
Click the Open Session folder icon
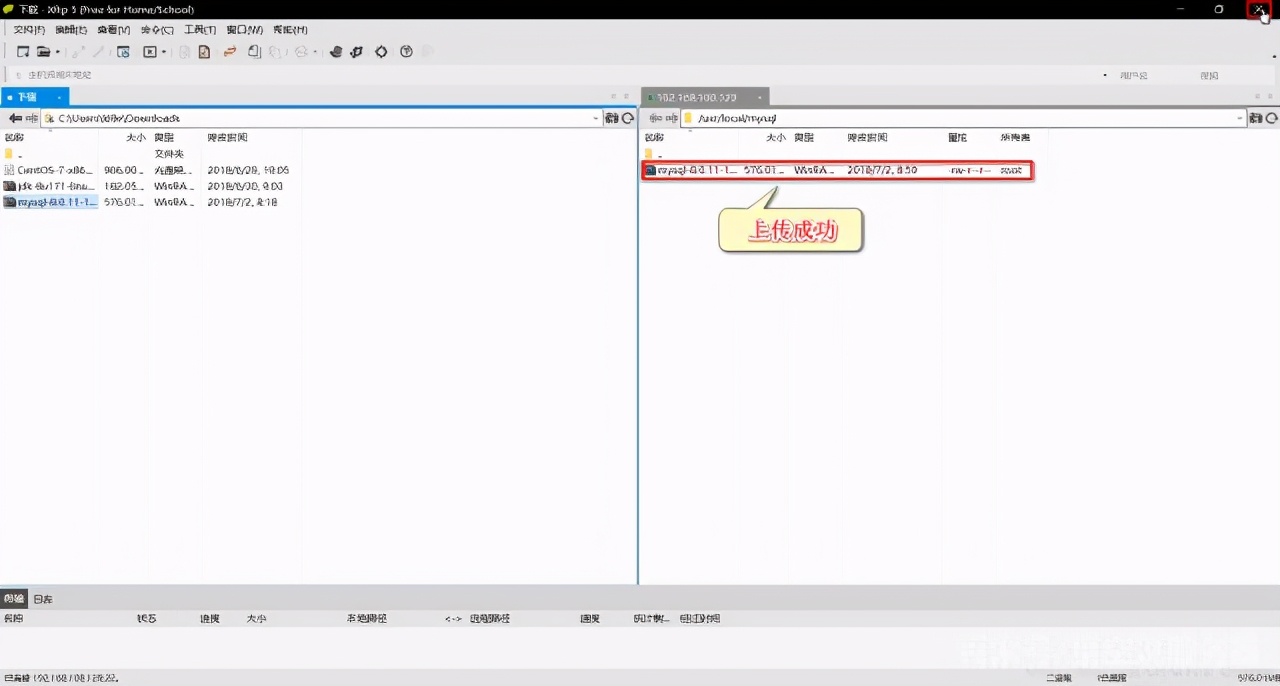click(x=43, y=52)
